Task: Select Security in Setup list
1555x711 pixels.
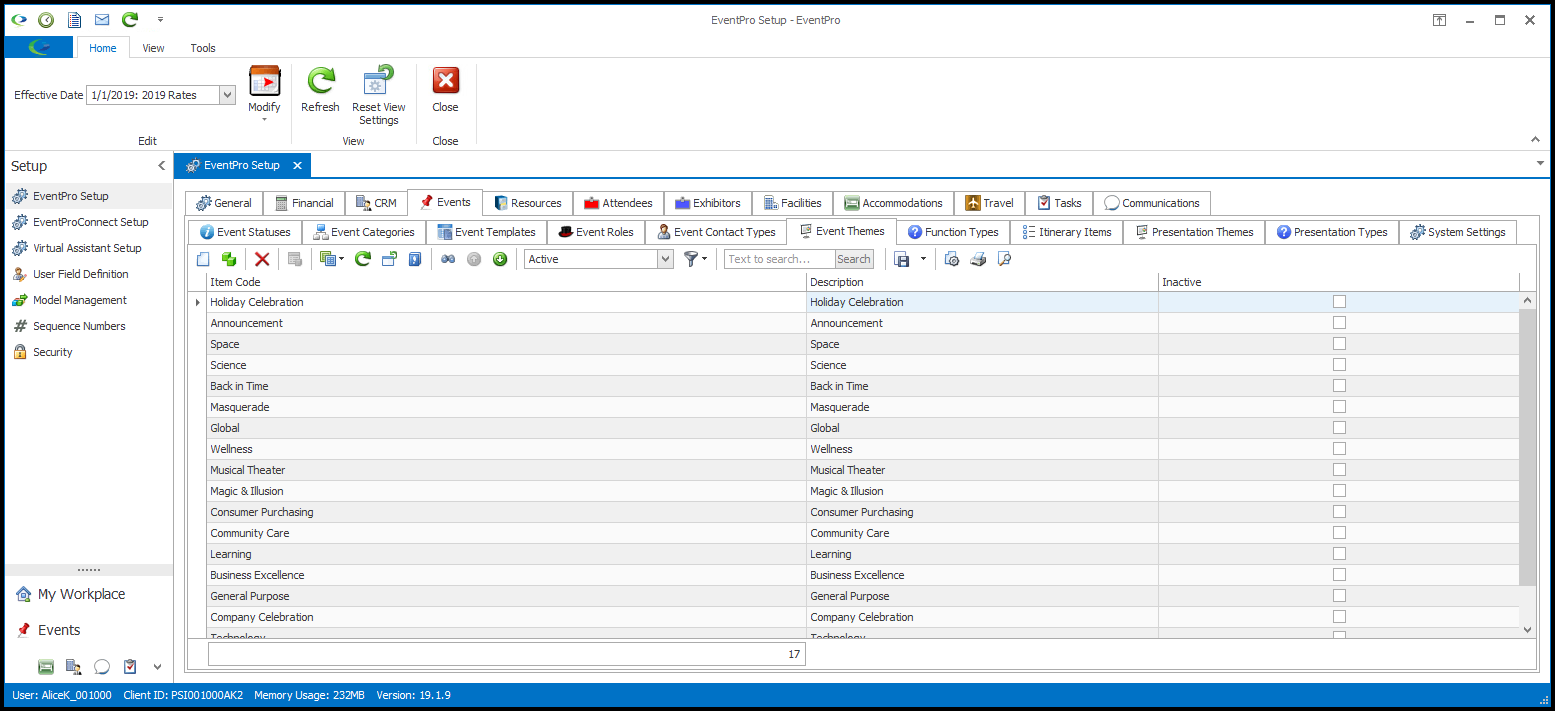Action: (x=89, y=352)
